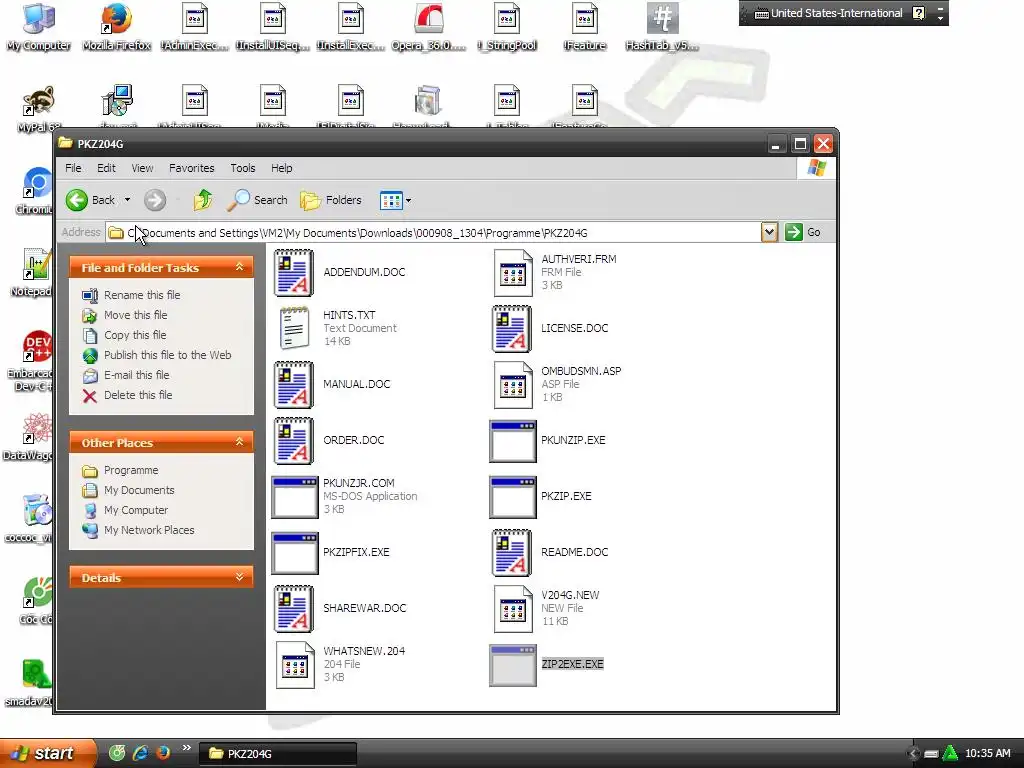Screen dimensions: 1024x768
Task: Open the Edit menu
Action: point(106,168)
